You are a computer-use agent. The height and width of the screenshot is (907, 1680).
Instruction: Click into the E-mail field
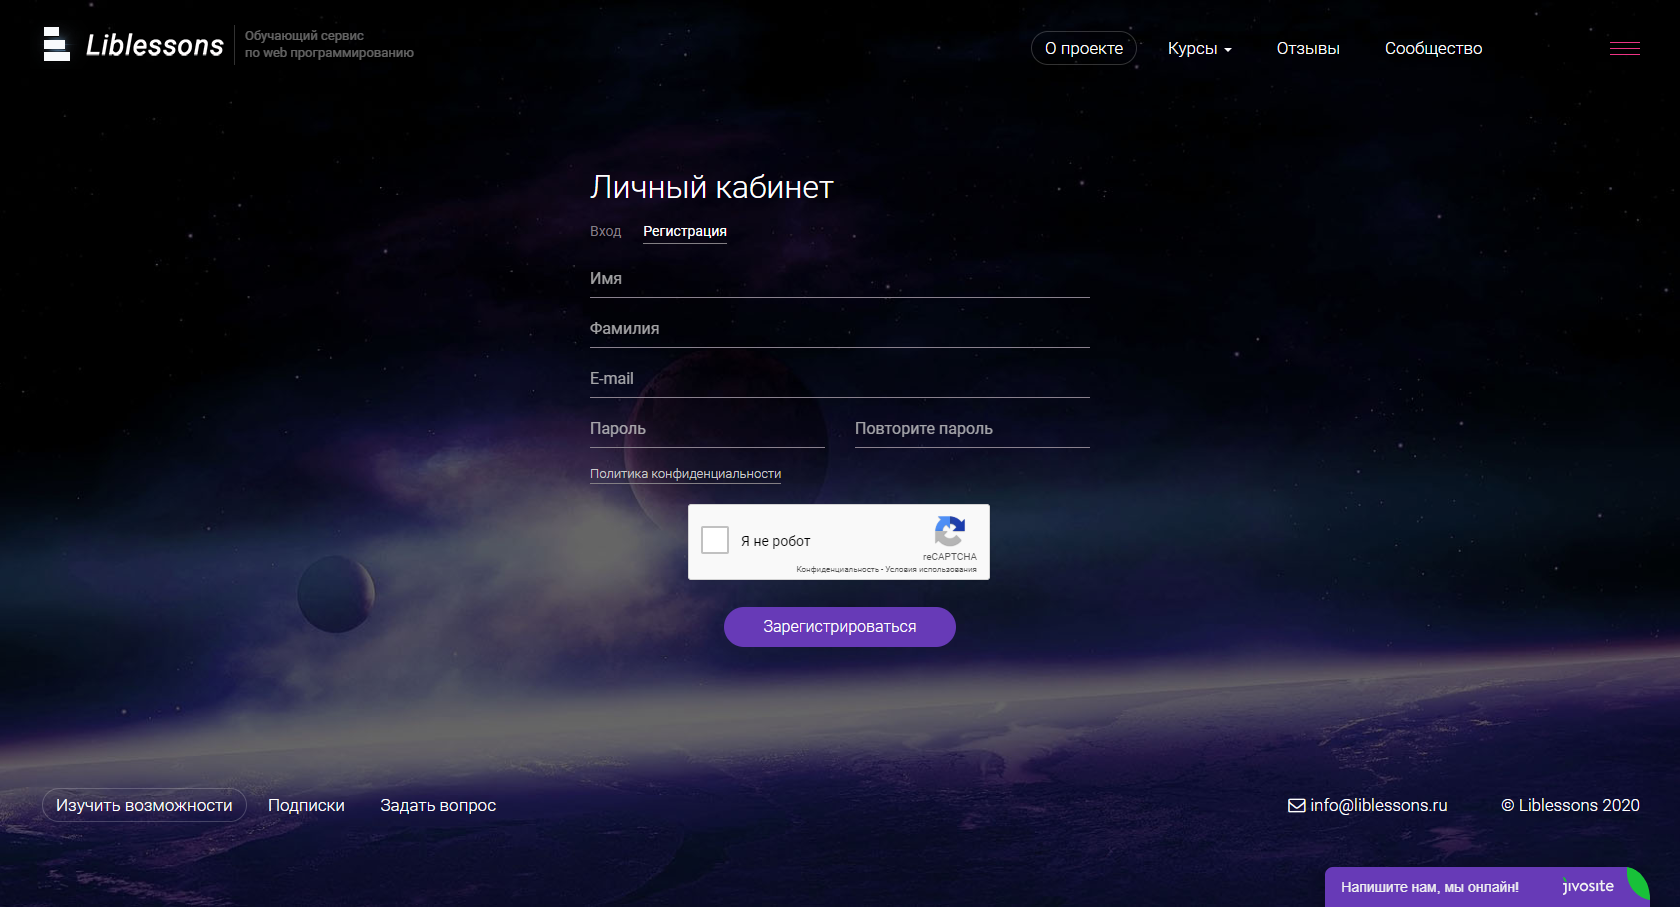point(840,379)
